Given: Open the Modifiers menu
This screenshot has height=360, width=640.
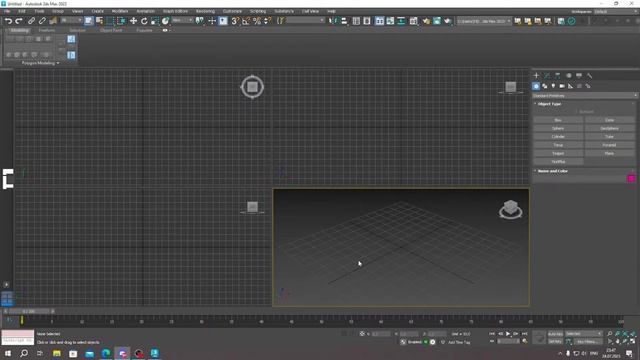Looking at the screenshot, I should coord(120,11).
